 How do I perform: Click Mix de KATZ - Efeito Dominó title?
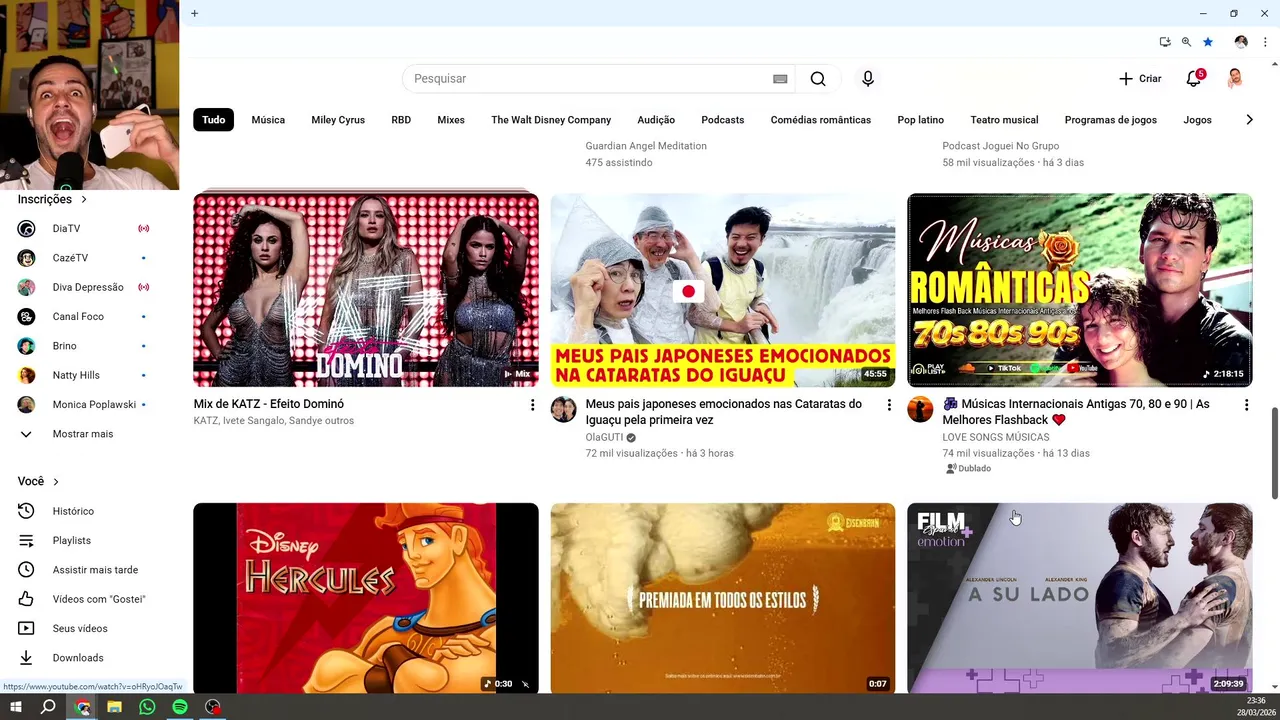[x=269, y=404]
